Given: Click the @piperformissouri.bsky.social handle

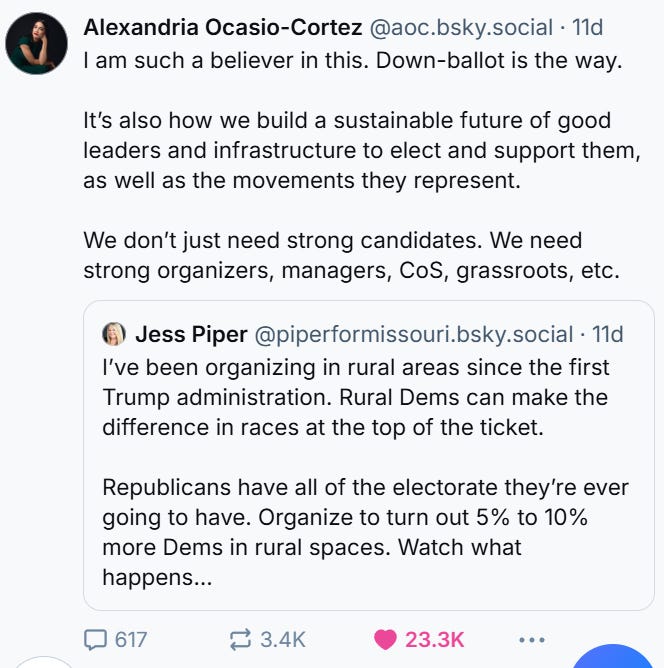Looking at the screenshot, I should click(414, 333).
